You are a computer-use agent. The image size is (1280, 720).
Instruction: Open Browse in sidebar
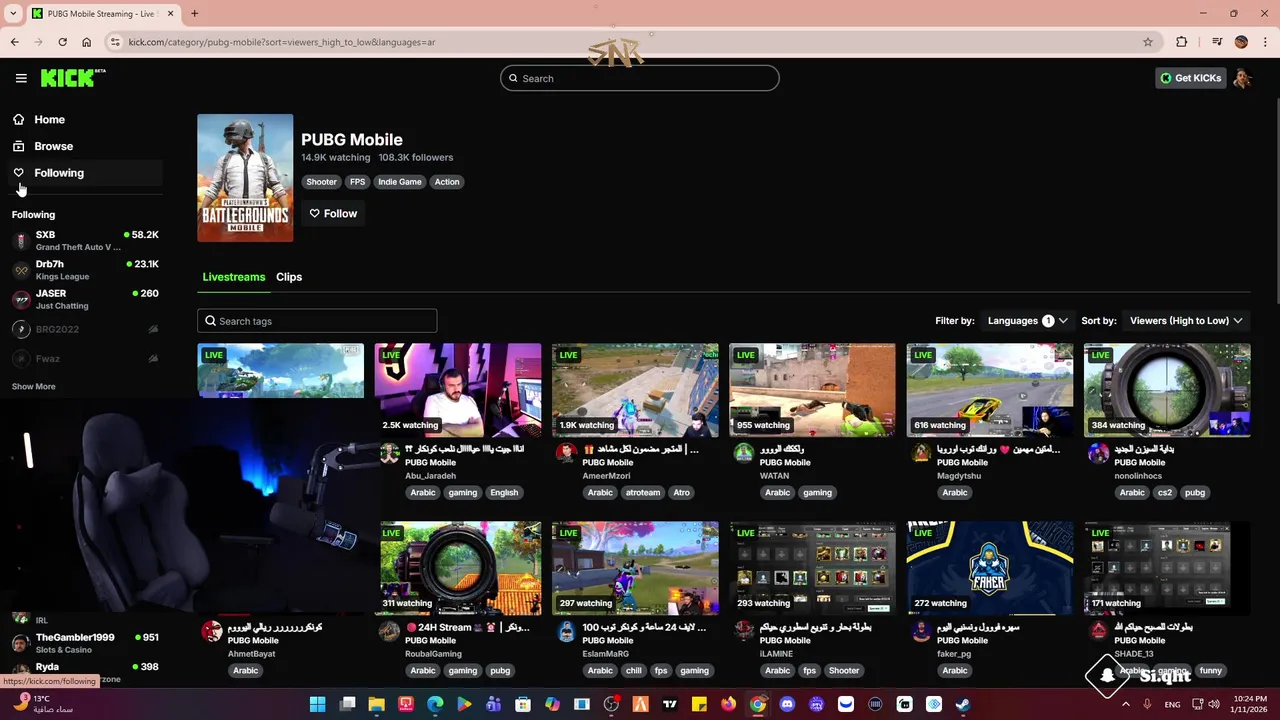click(x=53, y=146)
